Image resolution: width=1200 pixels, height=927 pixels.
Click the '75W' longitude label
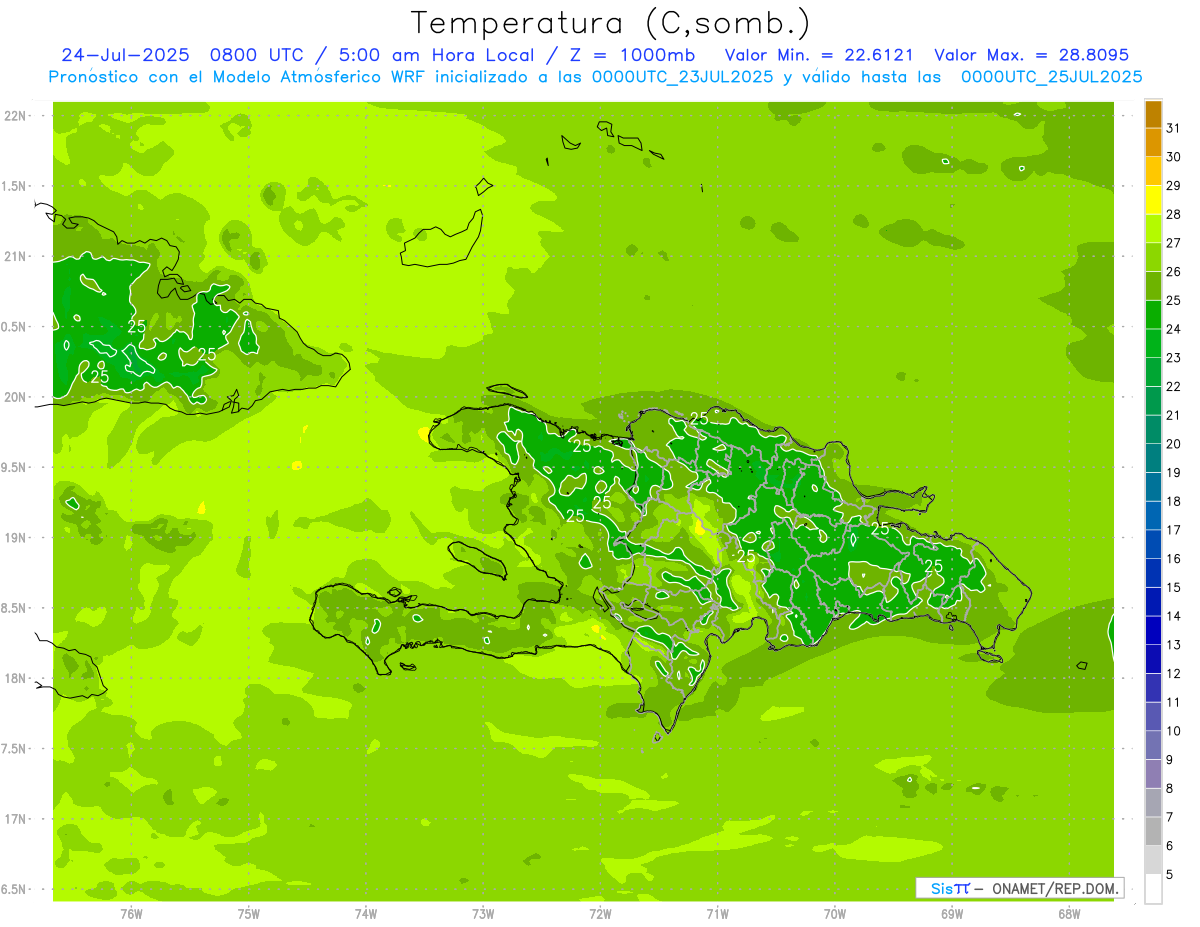pos(249,913)
